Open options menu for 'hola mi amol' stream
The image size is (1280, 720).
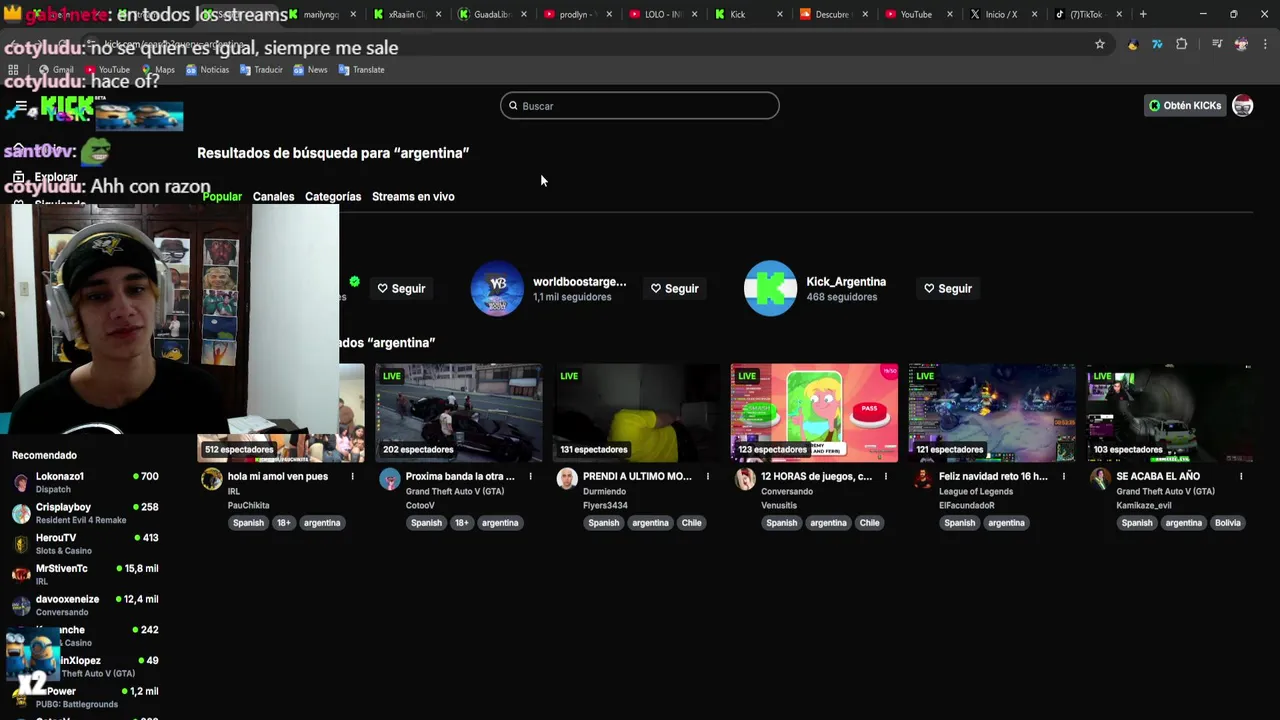352,477
